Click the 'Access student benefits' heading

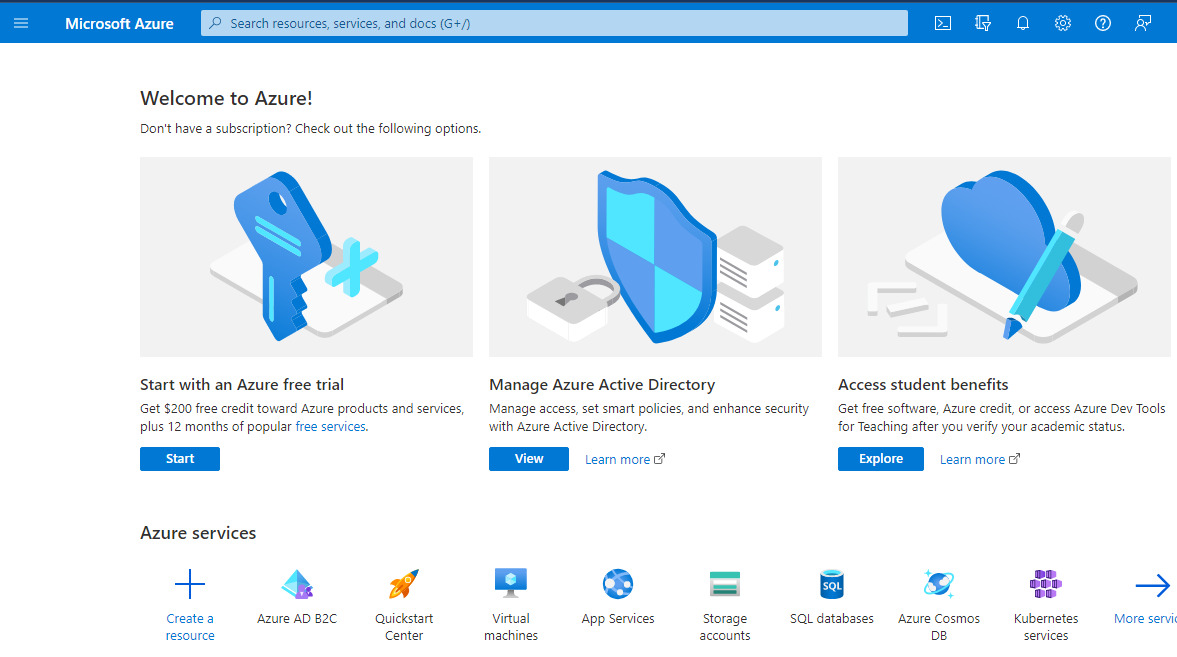(923, 384)
